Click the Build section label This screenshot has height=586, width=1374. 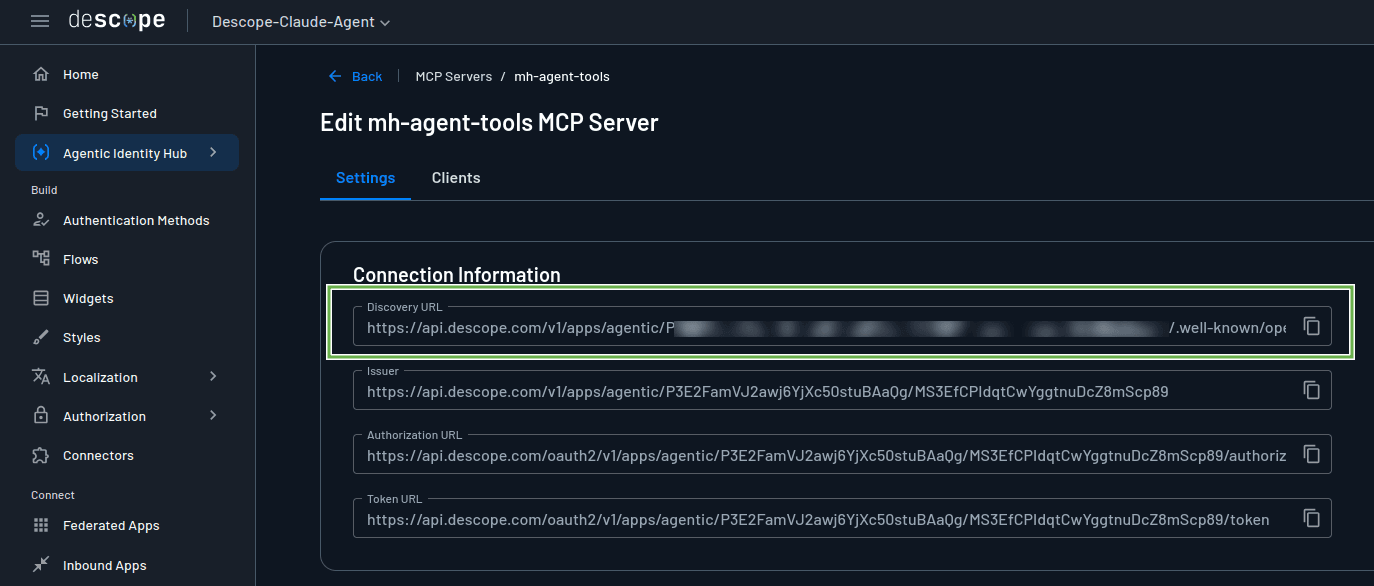pos(44,190)
